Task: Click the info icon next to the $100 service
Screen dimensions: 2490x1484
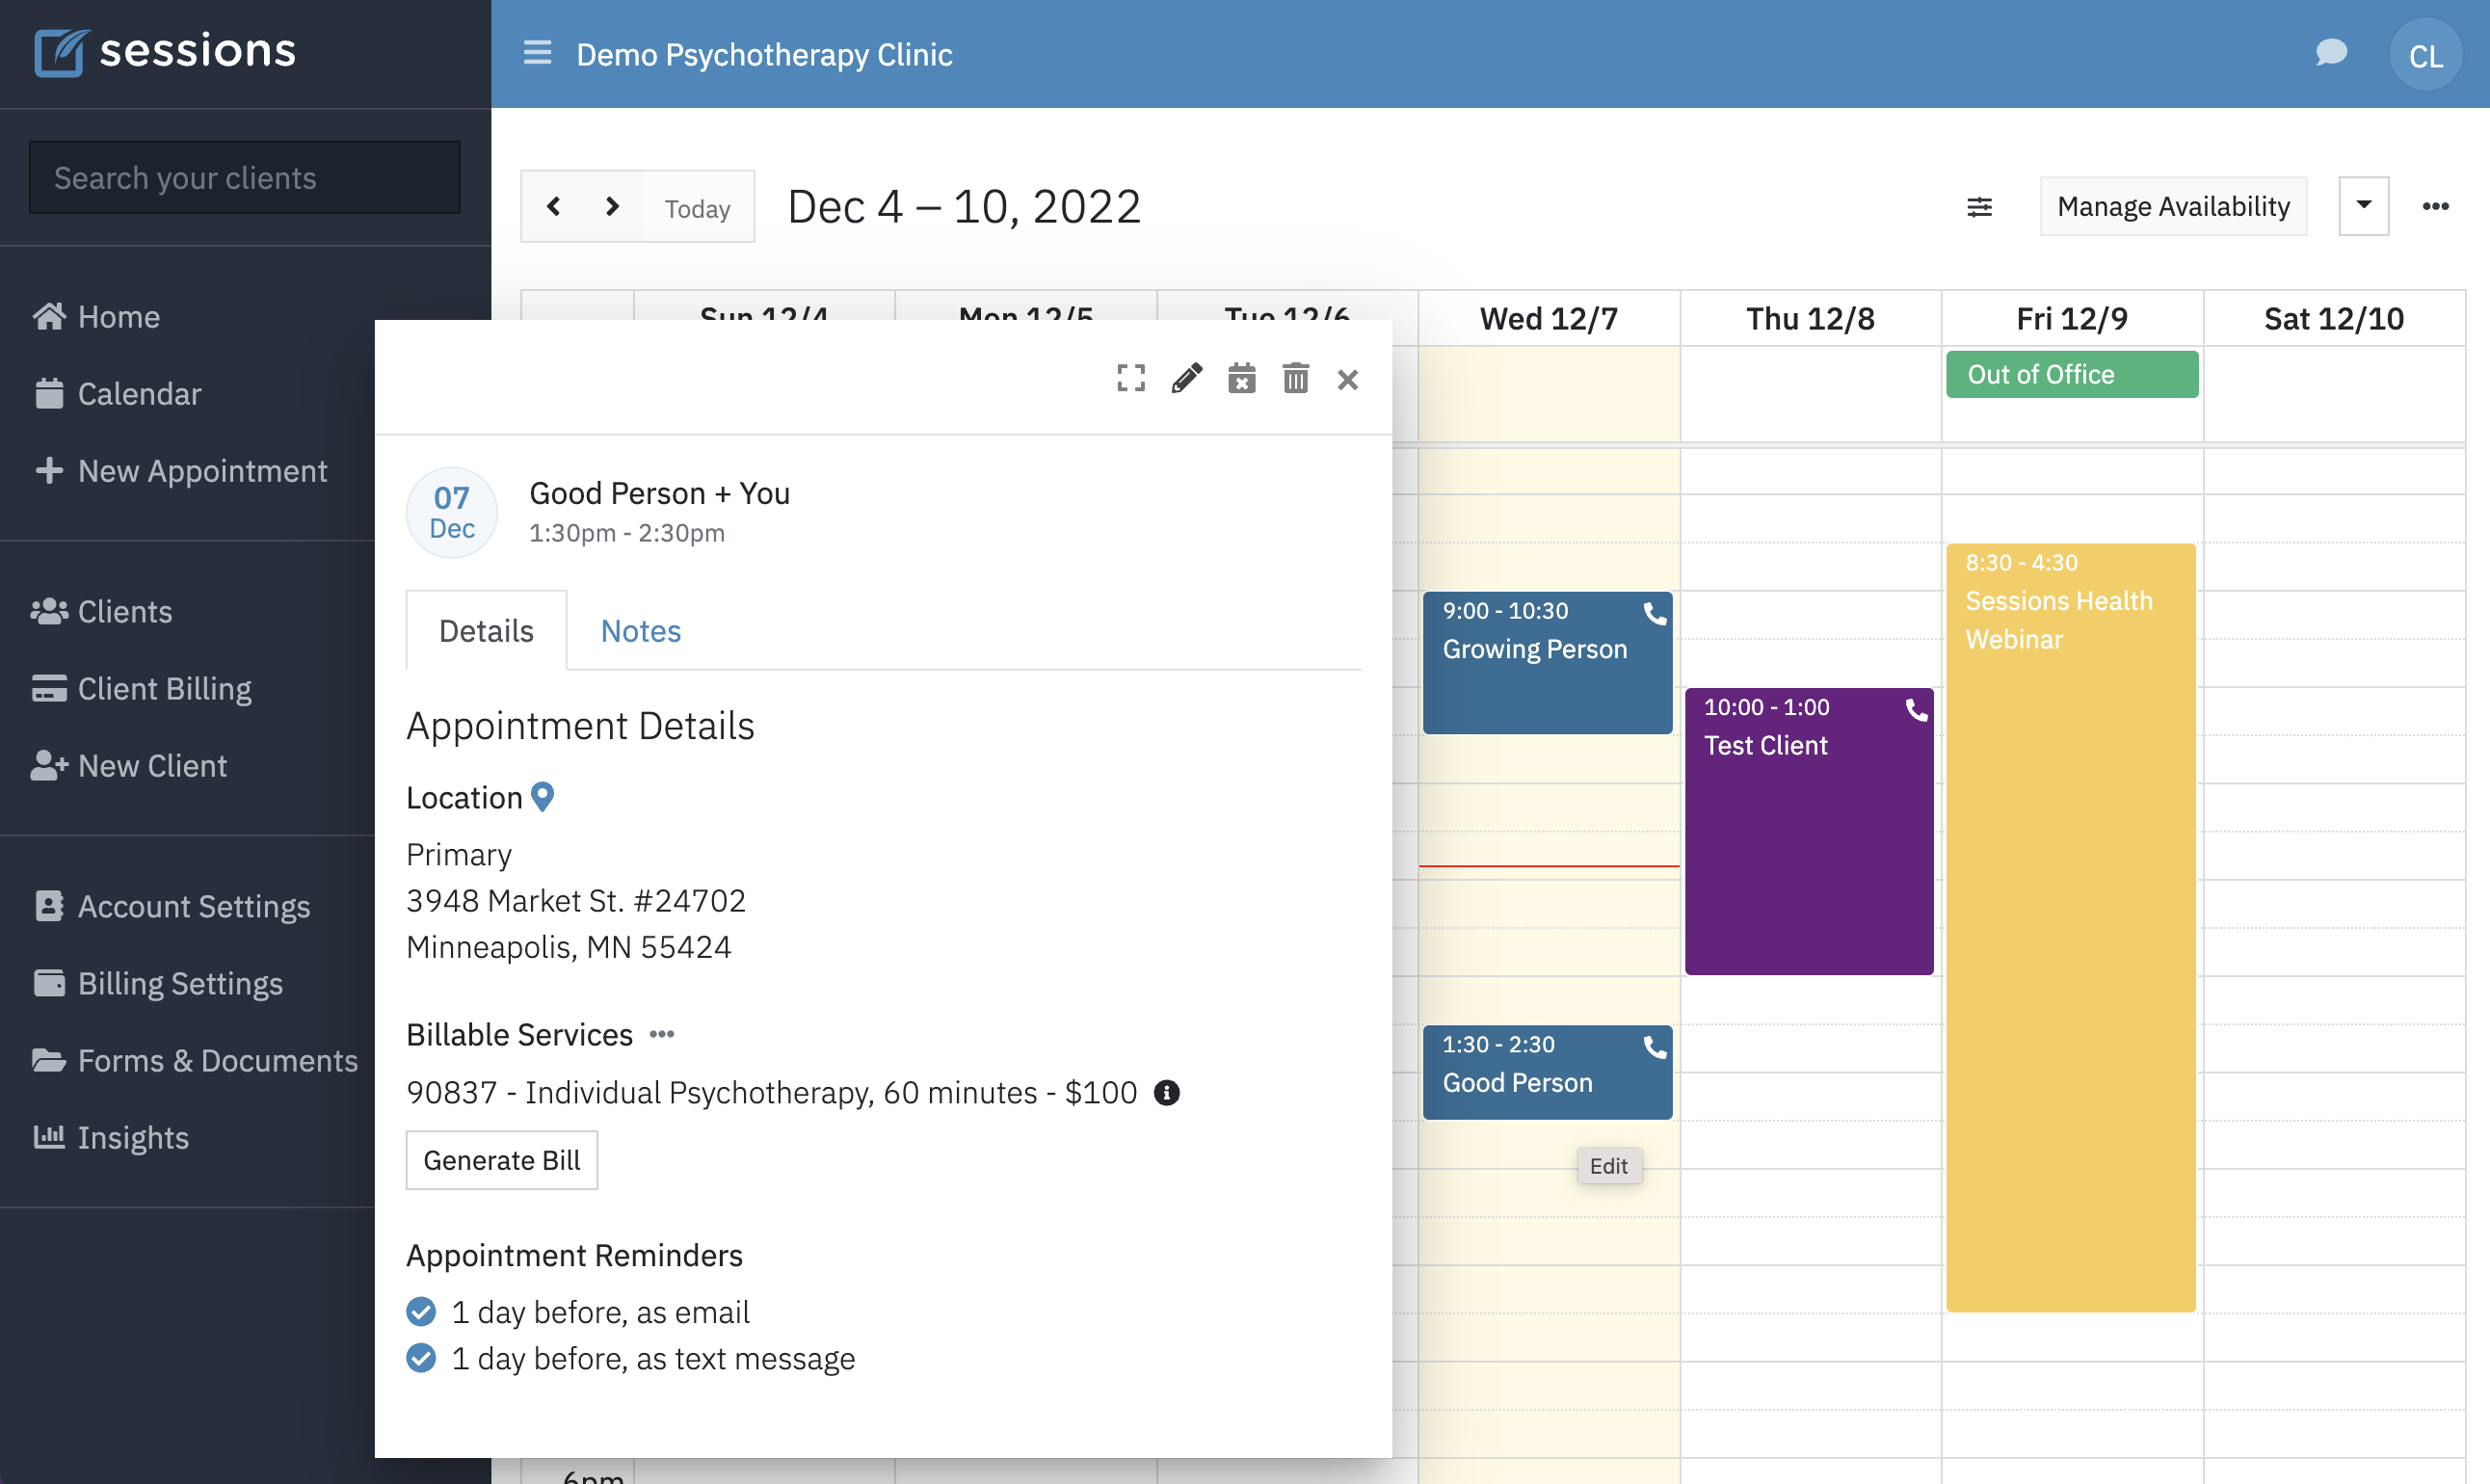Action: 1167,1093
